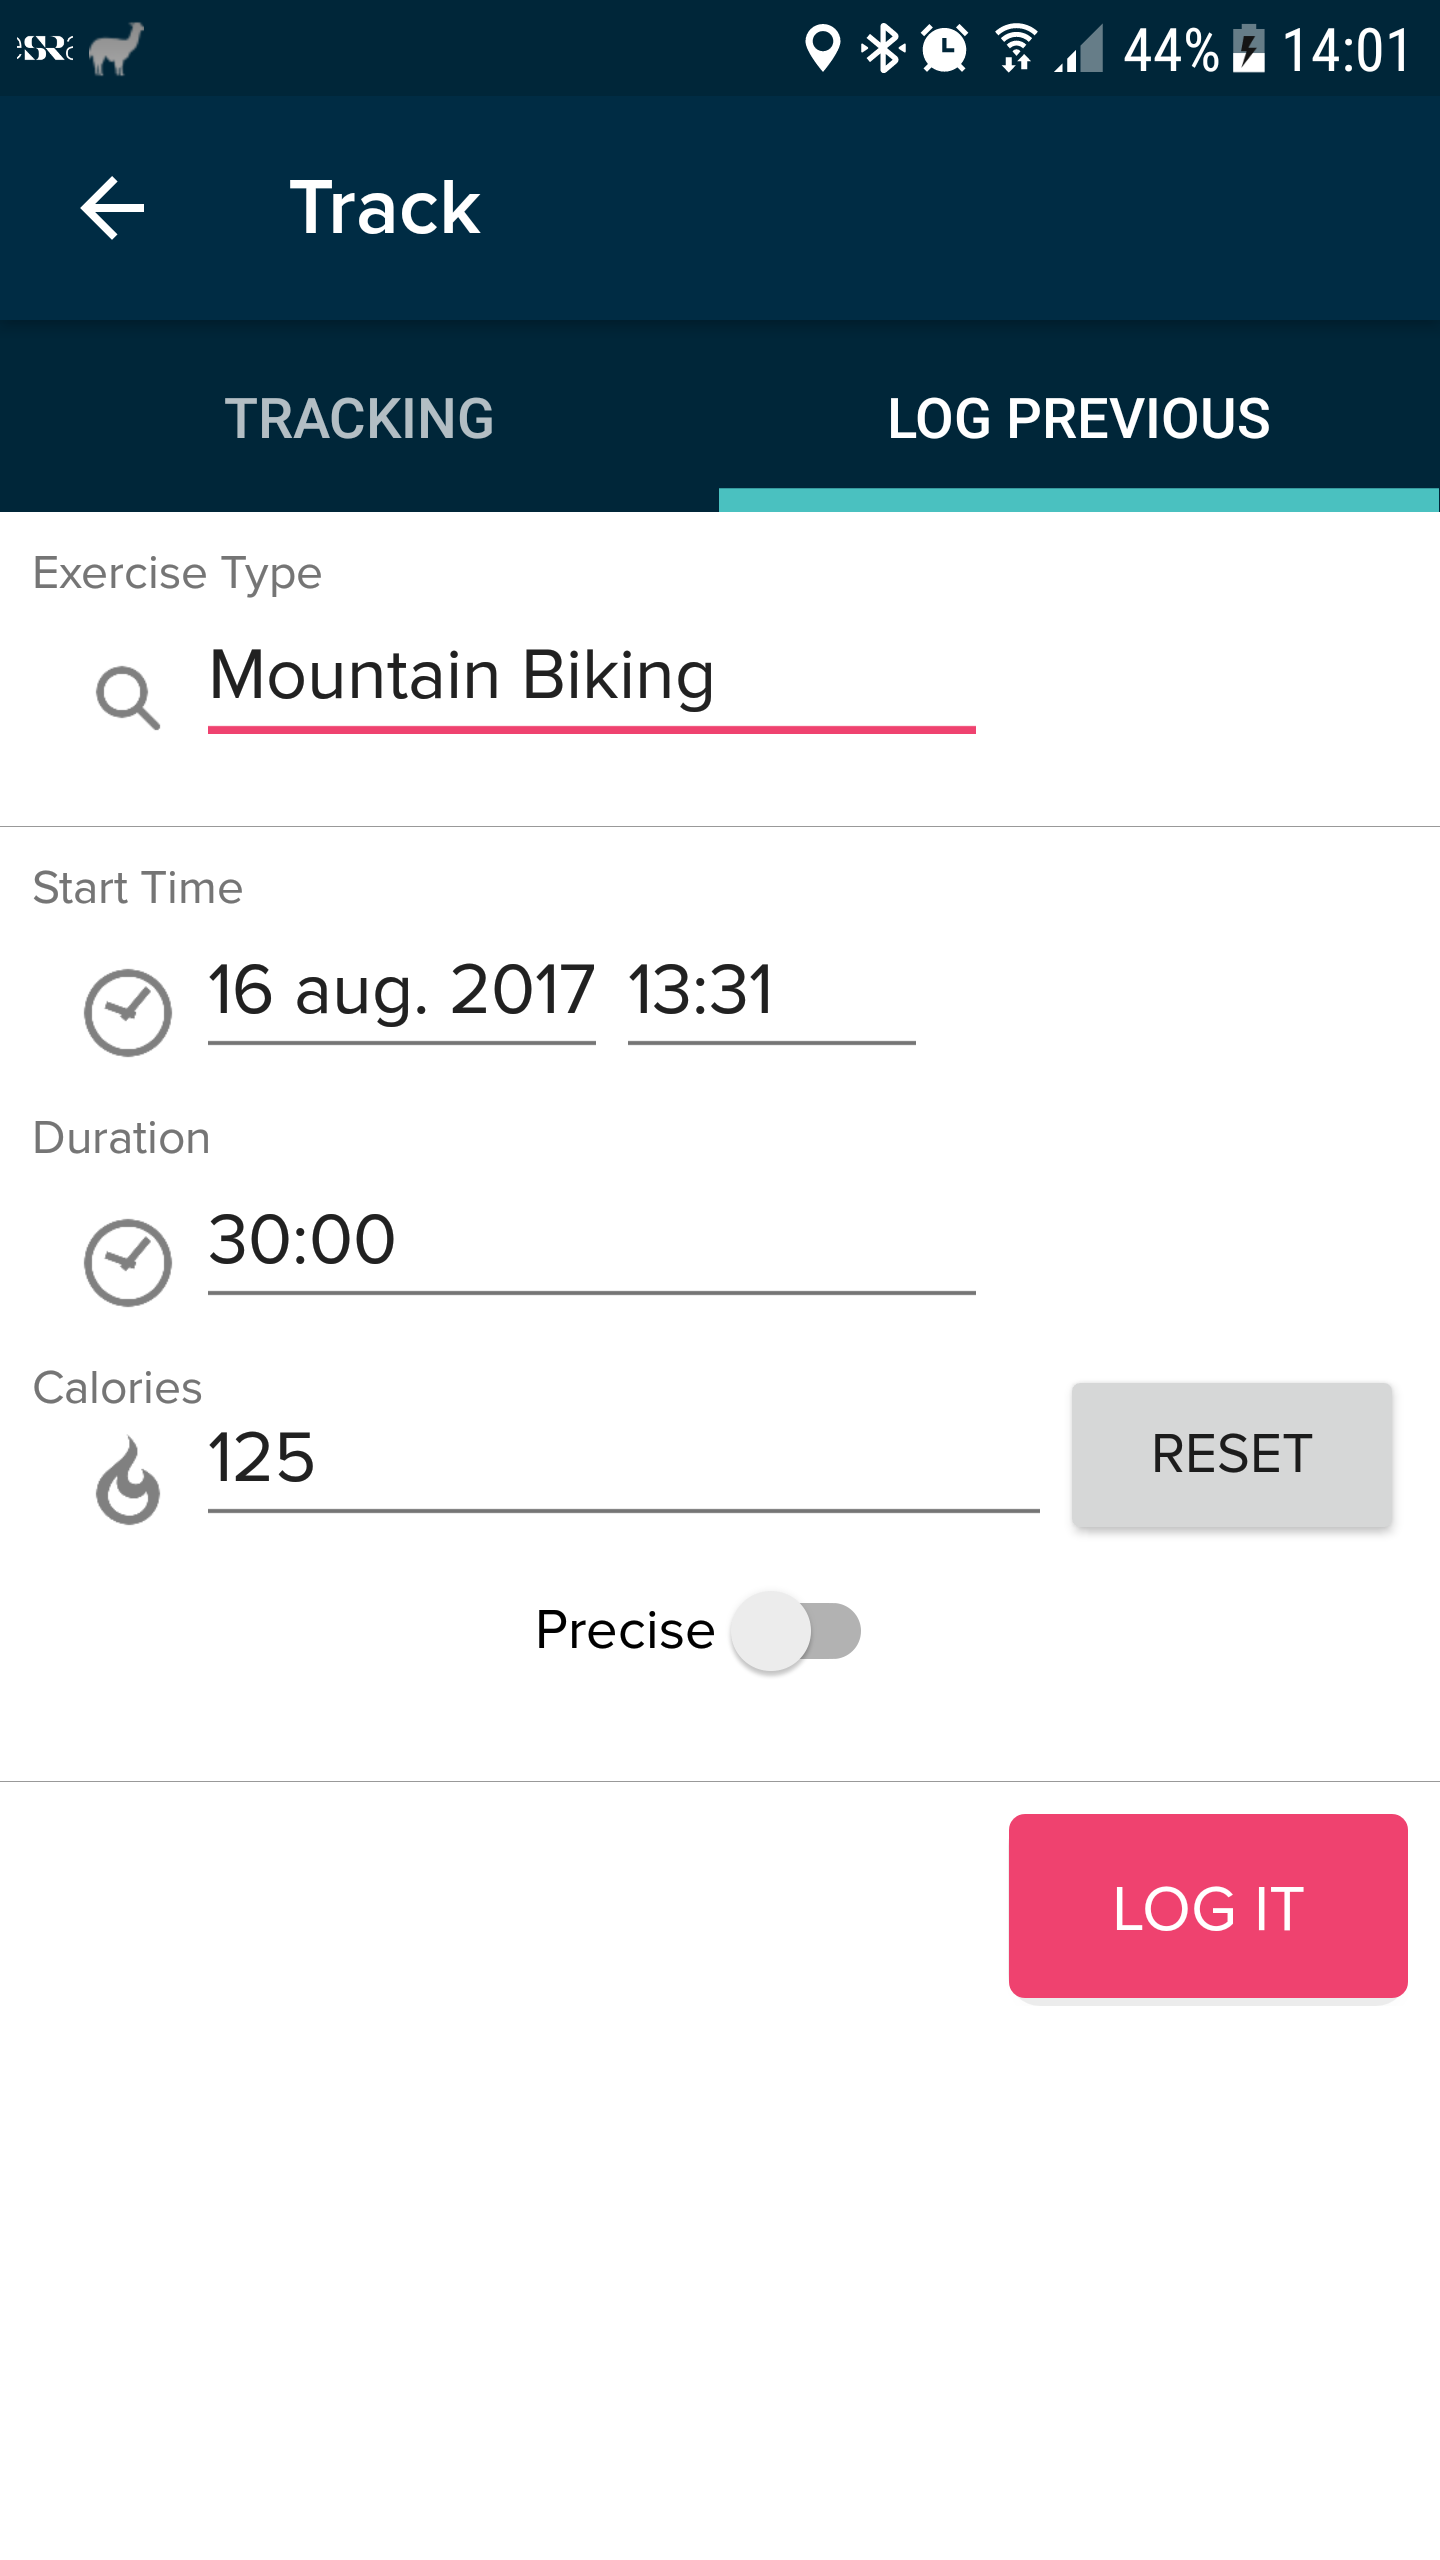Image resolution: width=1440 pixels, height=2560 pixels.
Task: Tap the alarm icon in status bar
Action: 945,48
